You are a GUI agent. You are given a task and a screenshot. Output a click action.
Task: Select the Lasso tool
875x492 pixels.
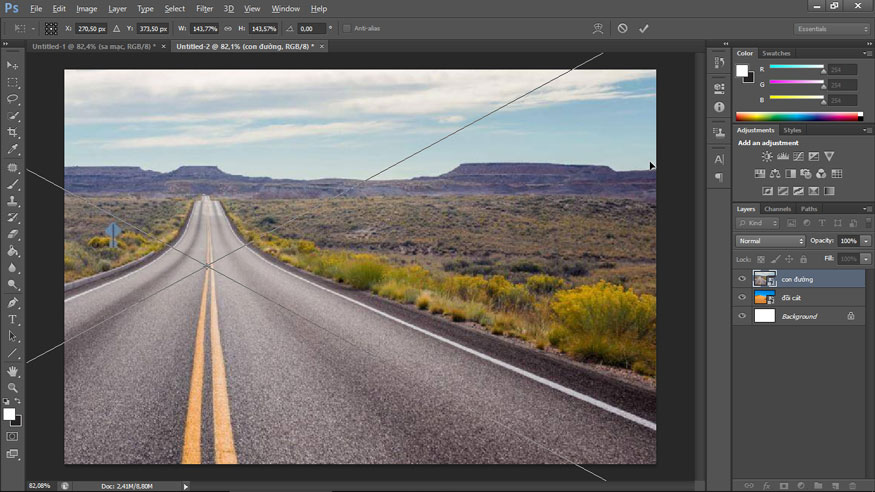[13, 99]
